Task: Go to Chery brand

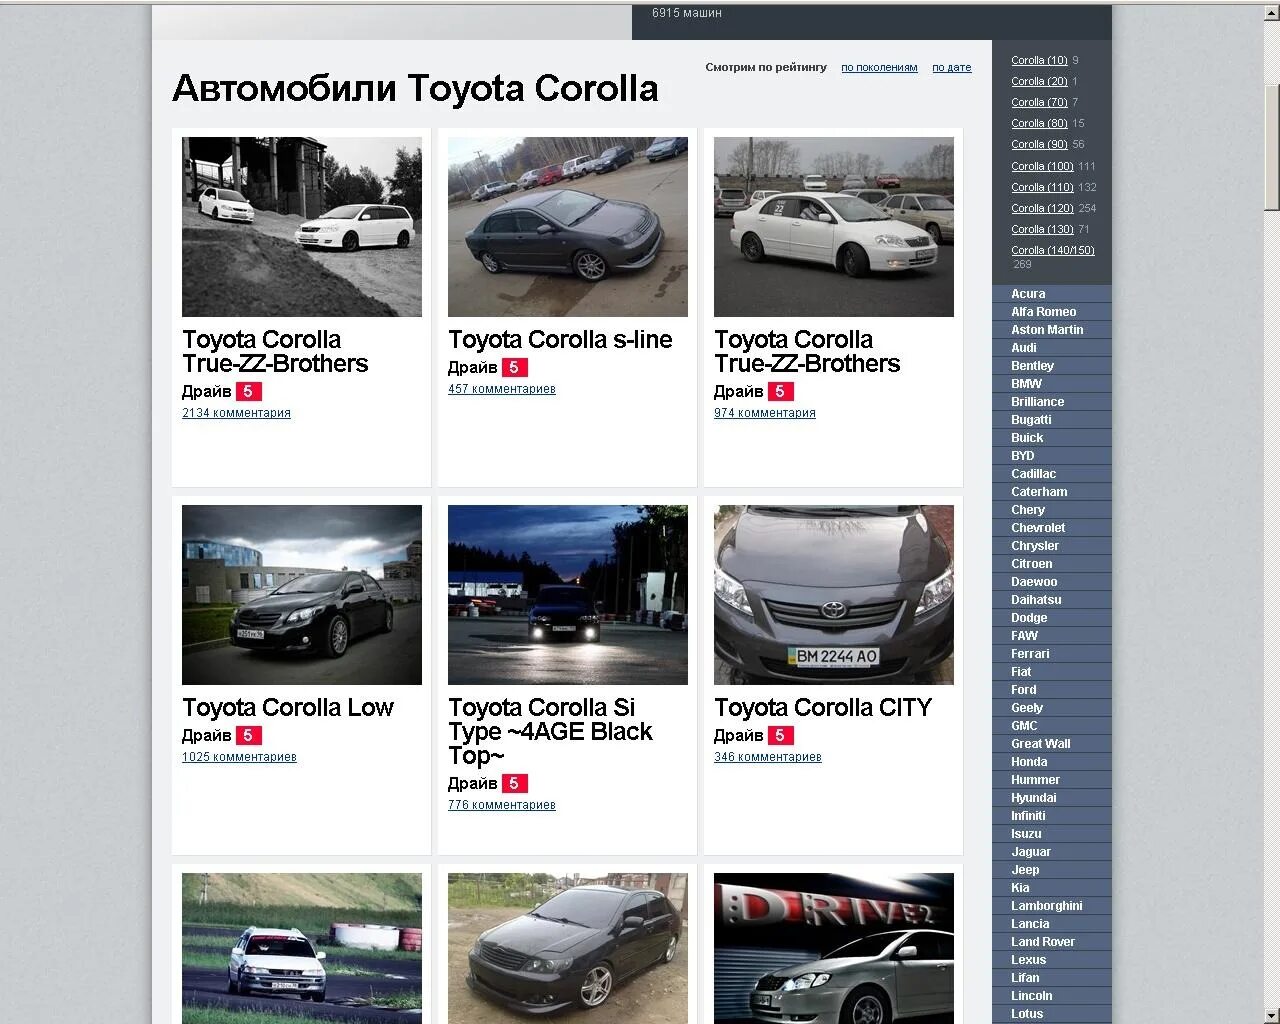Action: coord(1028,510)
